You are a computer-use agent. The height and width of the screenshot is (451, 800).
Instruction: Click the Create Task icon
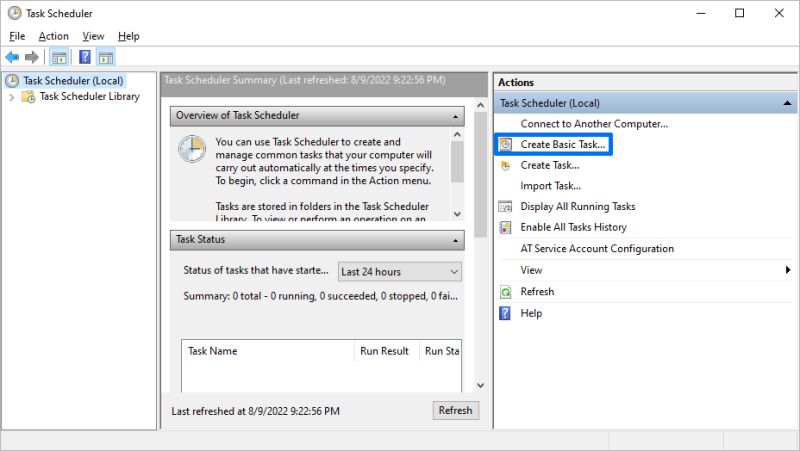coord(505,166)
